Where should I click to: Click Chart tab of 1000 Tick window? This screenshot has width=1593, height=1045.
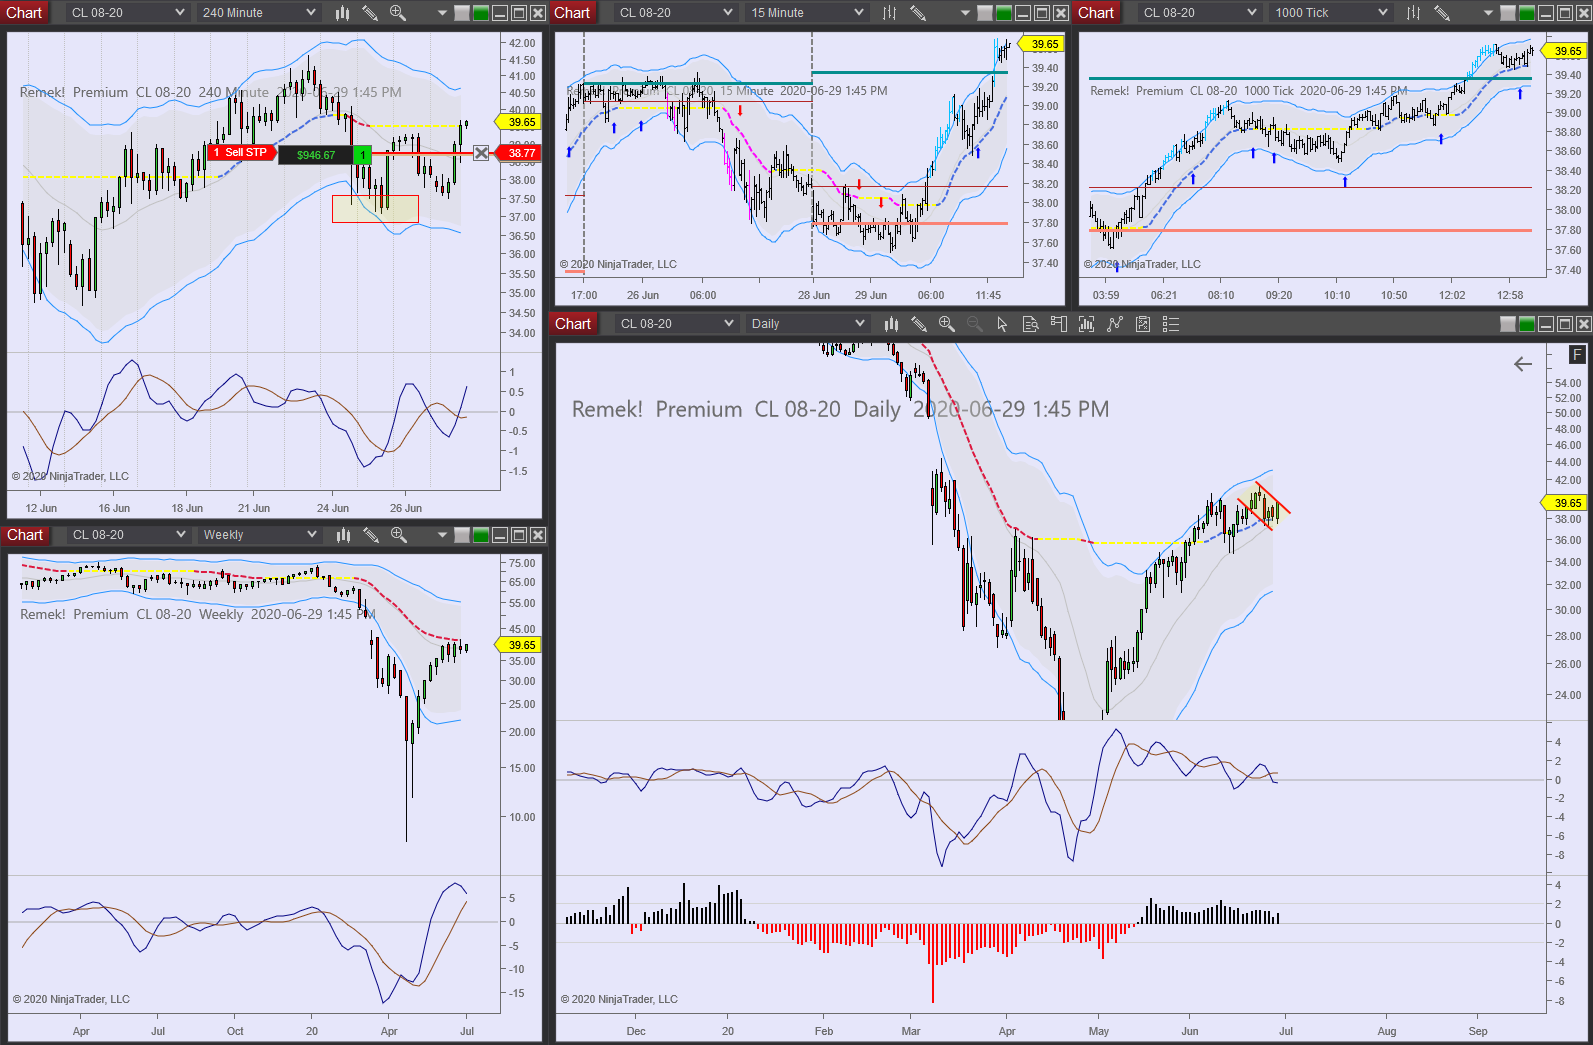click(1096, 13)
